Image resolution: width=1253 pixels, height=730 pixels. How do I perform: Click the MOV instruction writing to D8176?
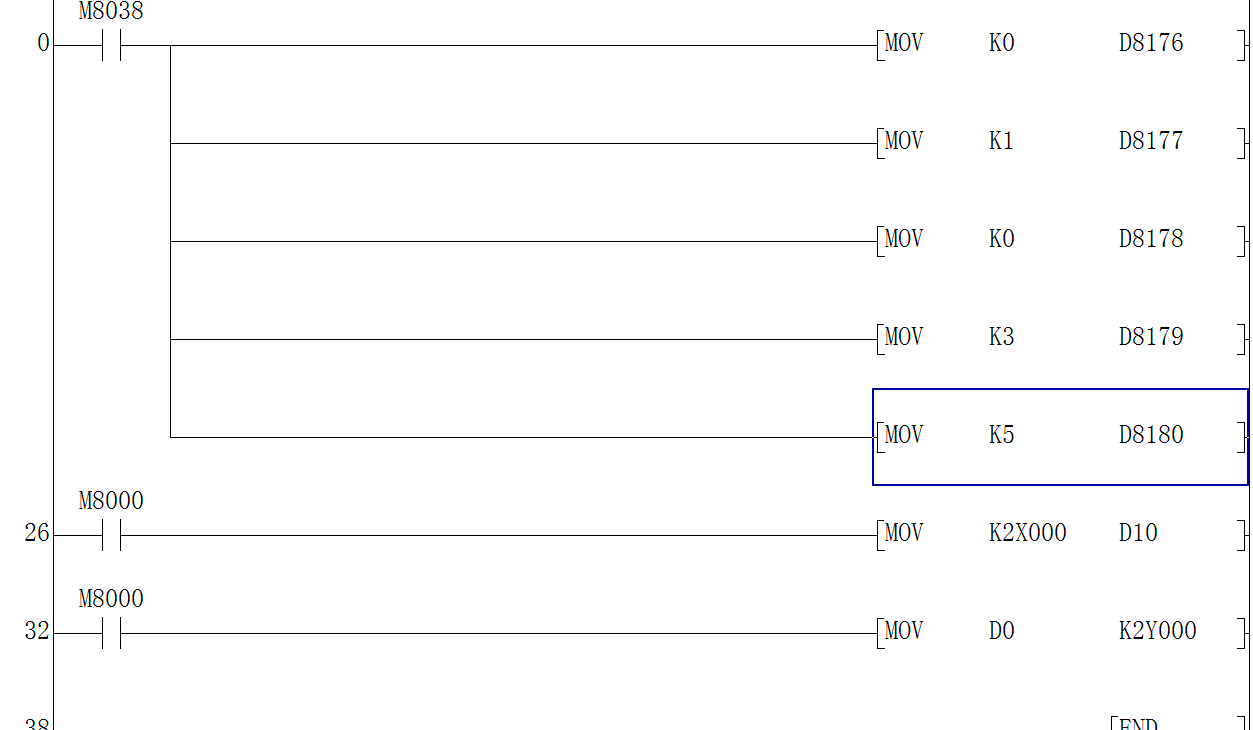click(x=904, y=44)
